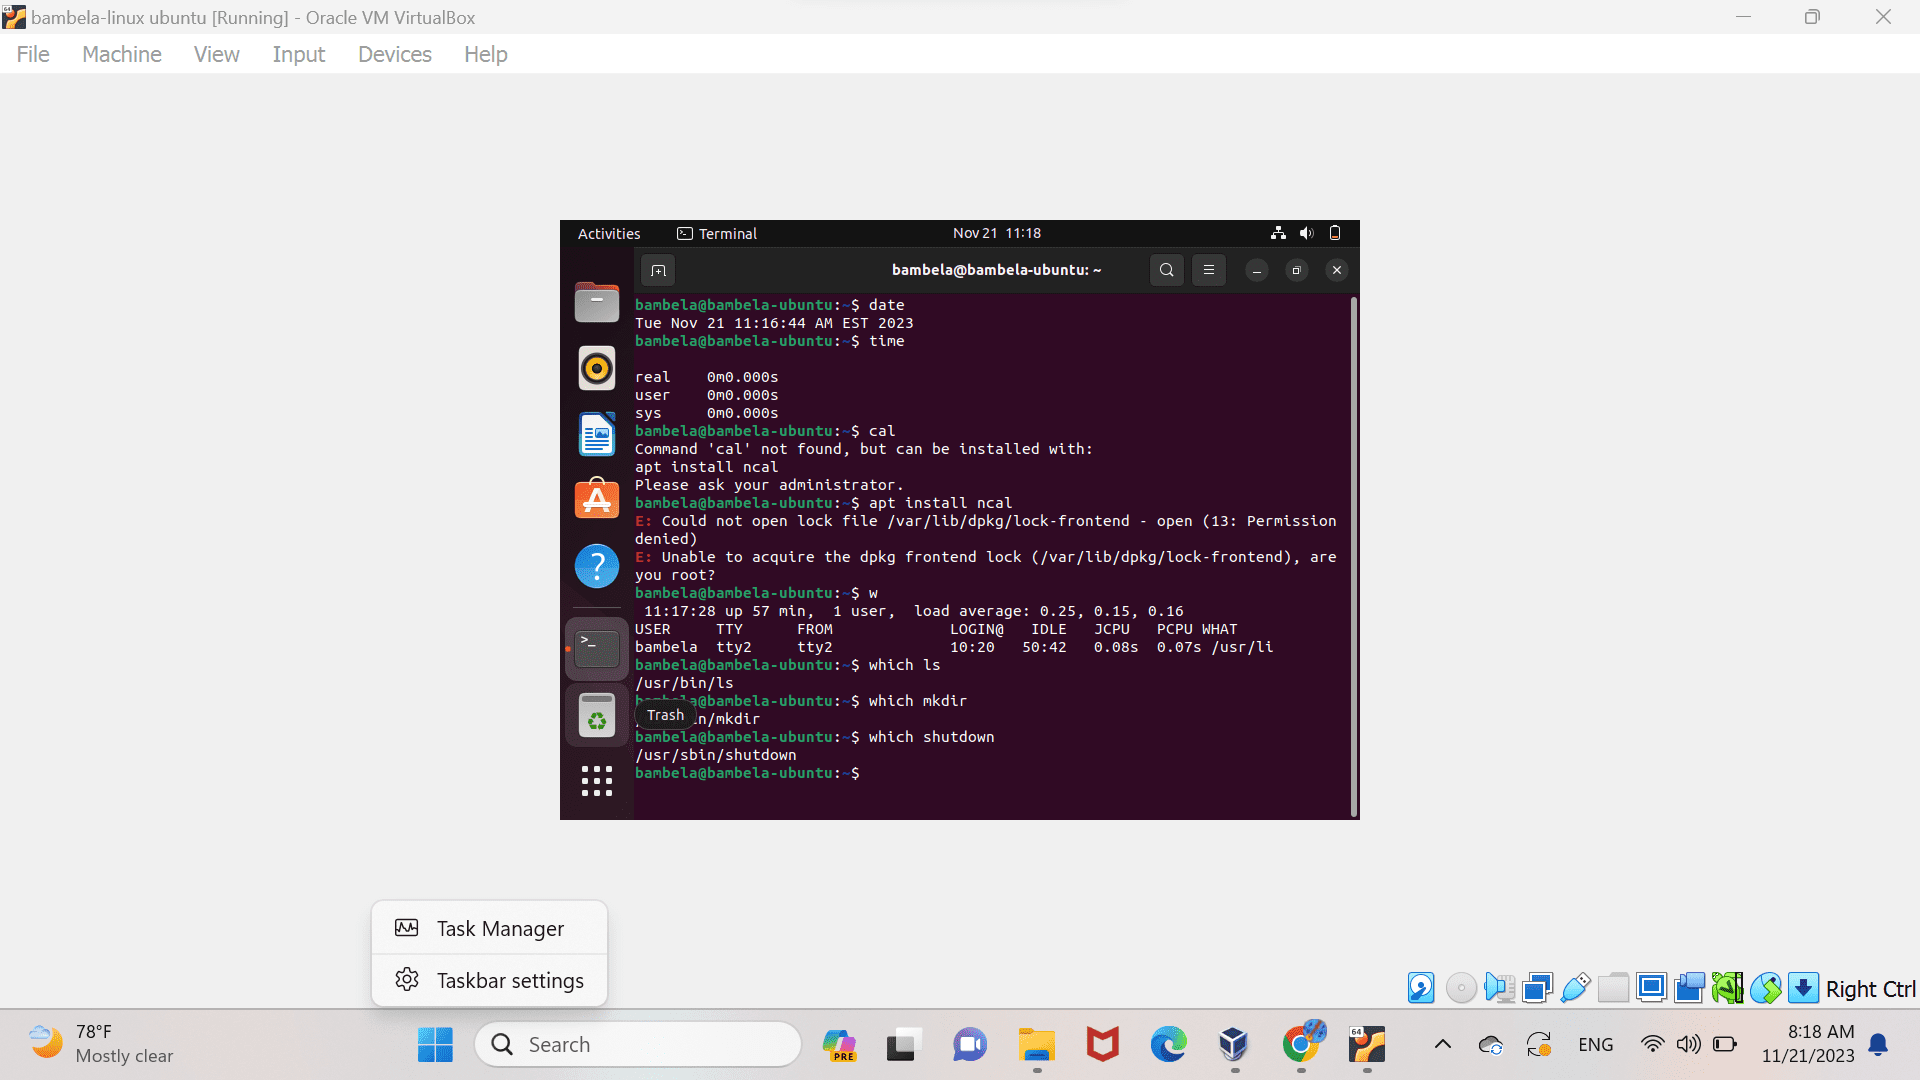This screenshot has height=1080, width=1920.
Task: Click VirtualBox display indicator icon
Action: point(1651,988)
